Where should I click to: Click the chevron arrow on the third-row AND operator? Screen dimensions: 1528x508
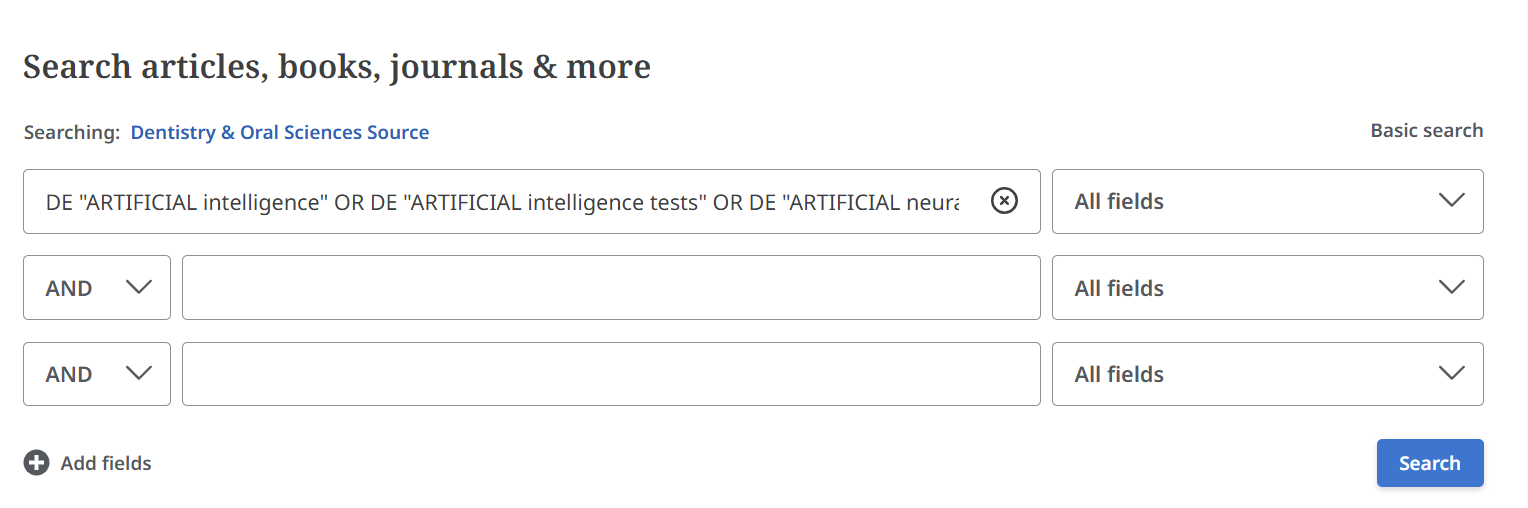pos(139,374)
